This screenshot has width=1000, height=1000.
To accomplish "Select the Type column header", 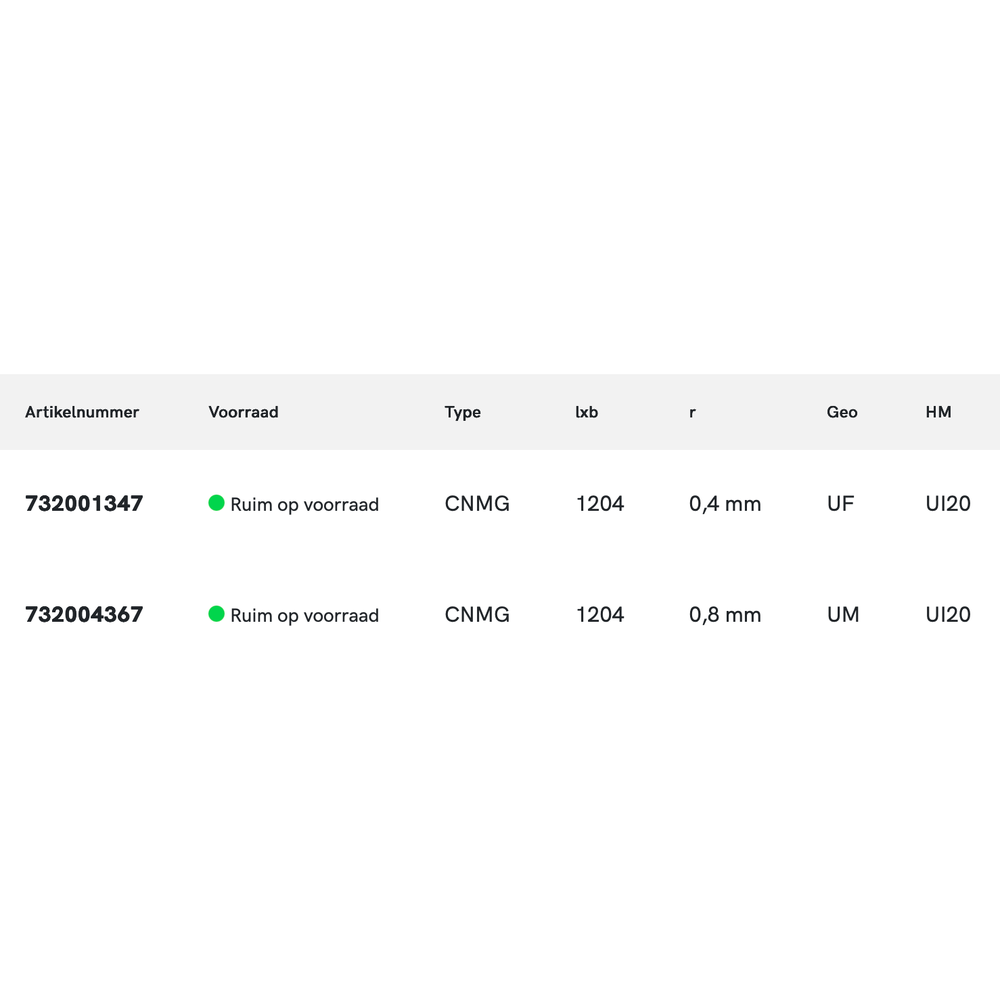I will 463,412.
